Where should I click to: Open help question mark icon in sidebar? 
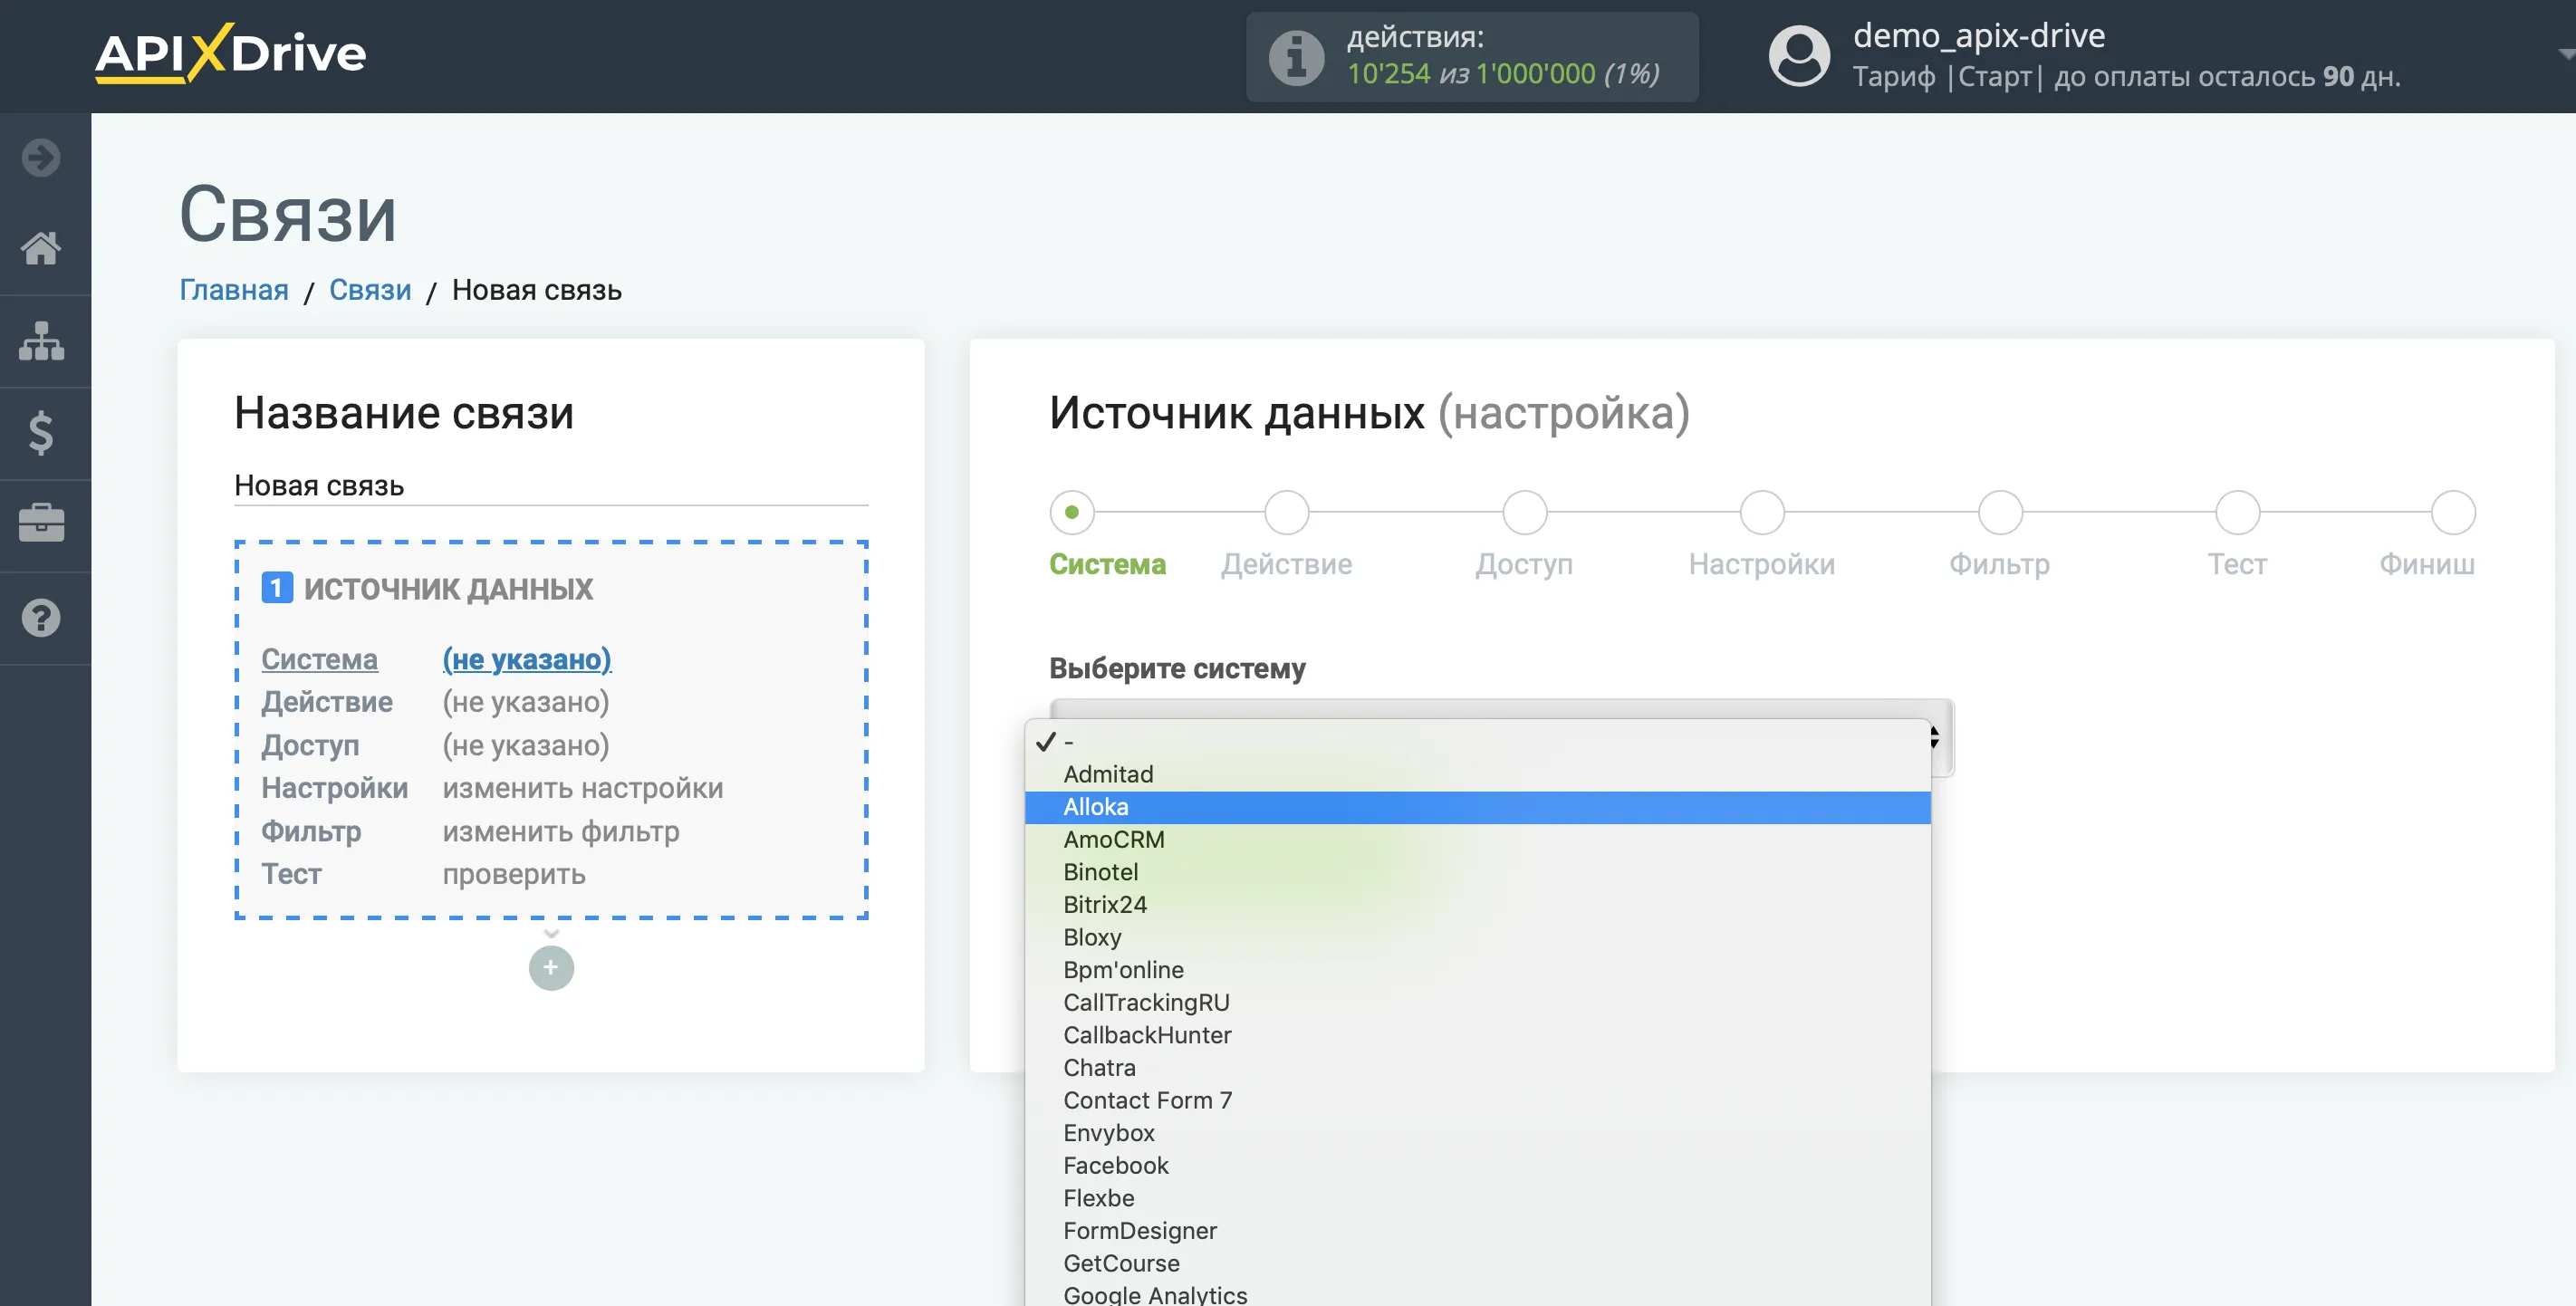tap(41, 618)
